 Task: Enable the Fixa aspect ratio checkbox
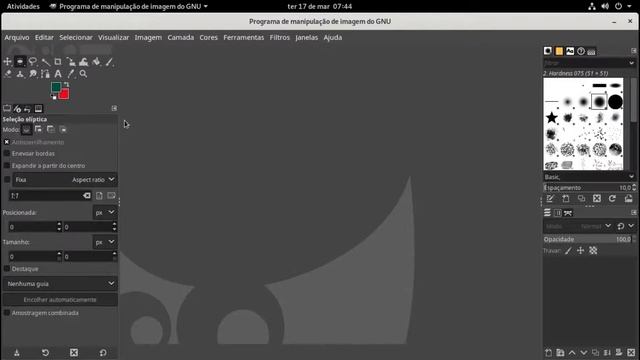(x=7, y=180)
